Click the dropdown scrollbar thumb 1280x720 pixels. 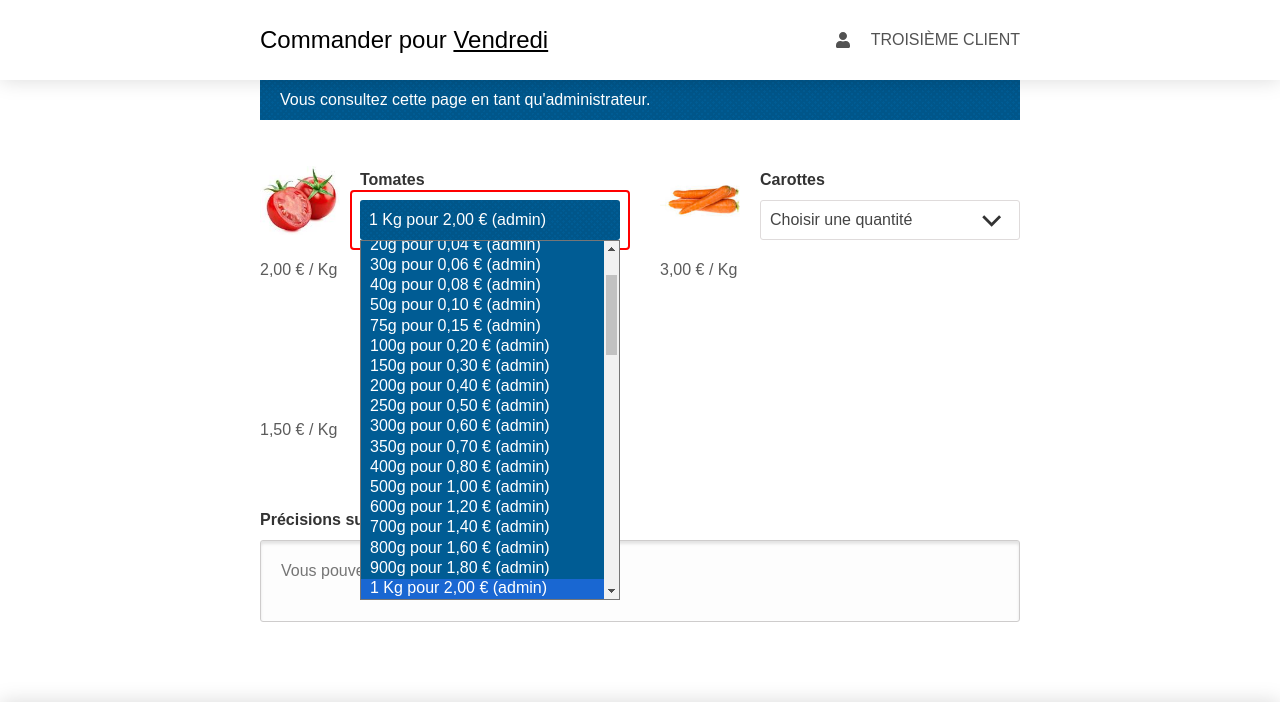611,315
